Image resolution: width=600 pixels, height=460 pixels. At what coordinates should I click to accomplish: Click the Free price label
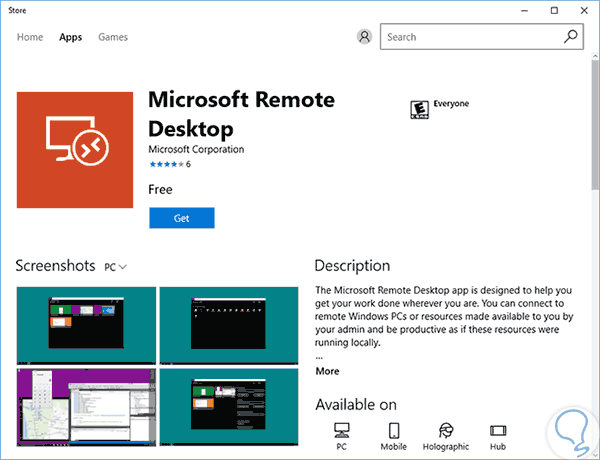(160, 189)
